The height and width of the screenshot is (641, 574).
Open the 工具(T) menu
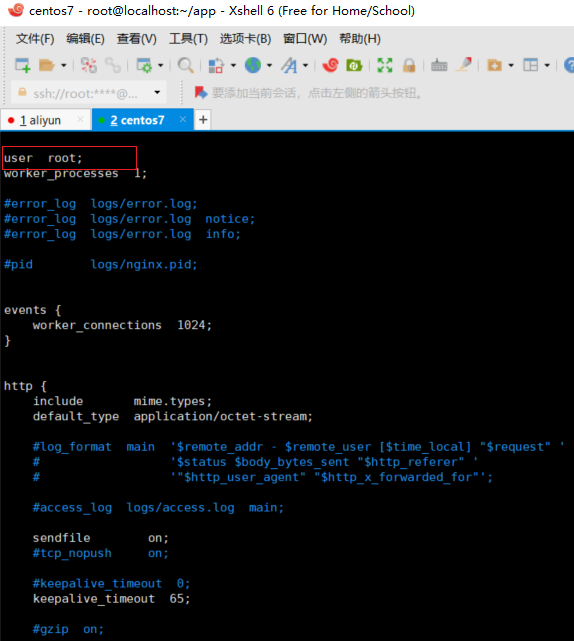point(188,39)
